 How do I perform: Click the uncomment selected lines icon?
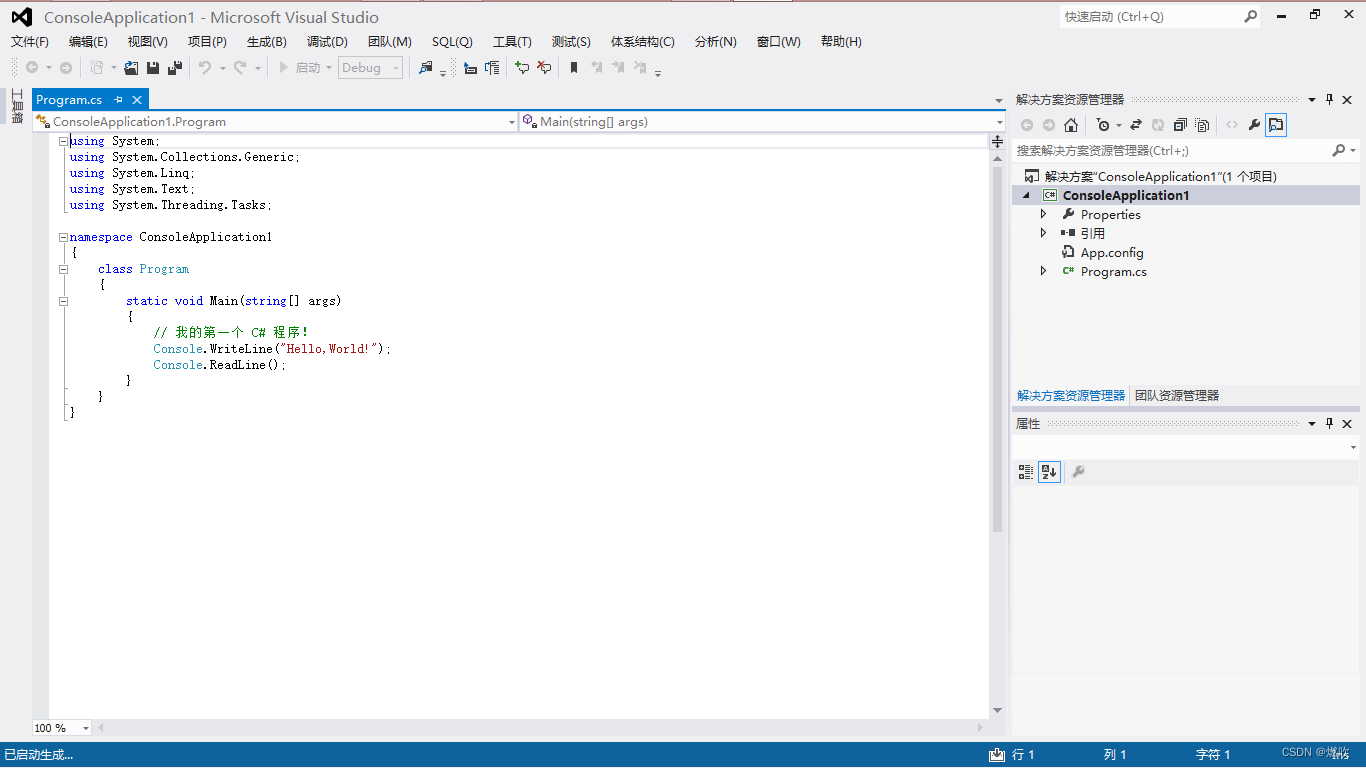click(x=544, y=68)
